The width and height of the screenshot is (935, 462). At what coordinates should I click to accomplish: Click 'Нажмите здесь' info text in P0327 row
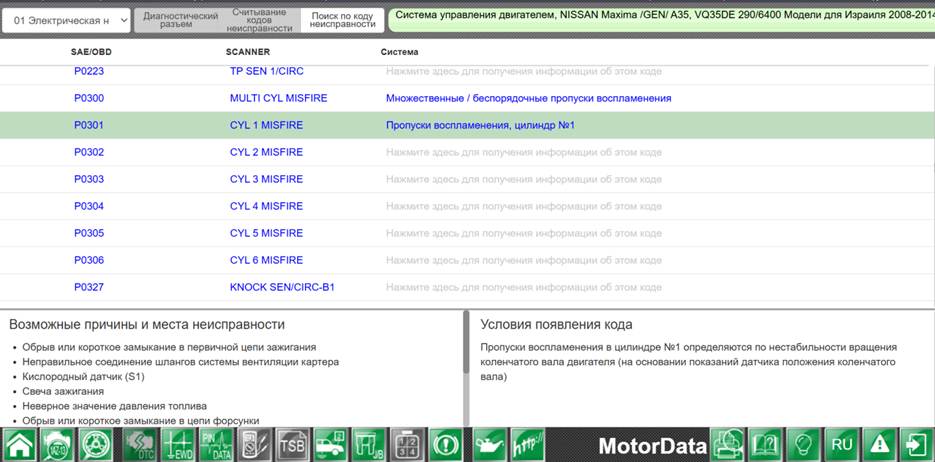(524, 287)
